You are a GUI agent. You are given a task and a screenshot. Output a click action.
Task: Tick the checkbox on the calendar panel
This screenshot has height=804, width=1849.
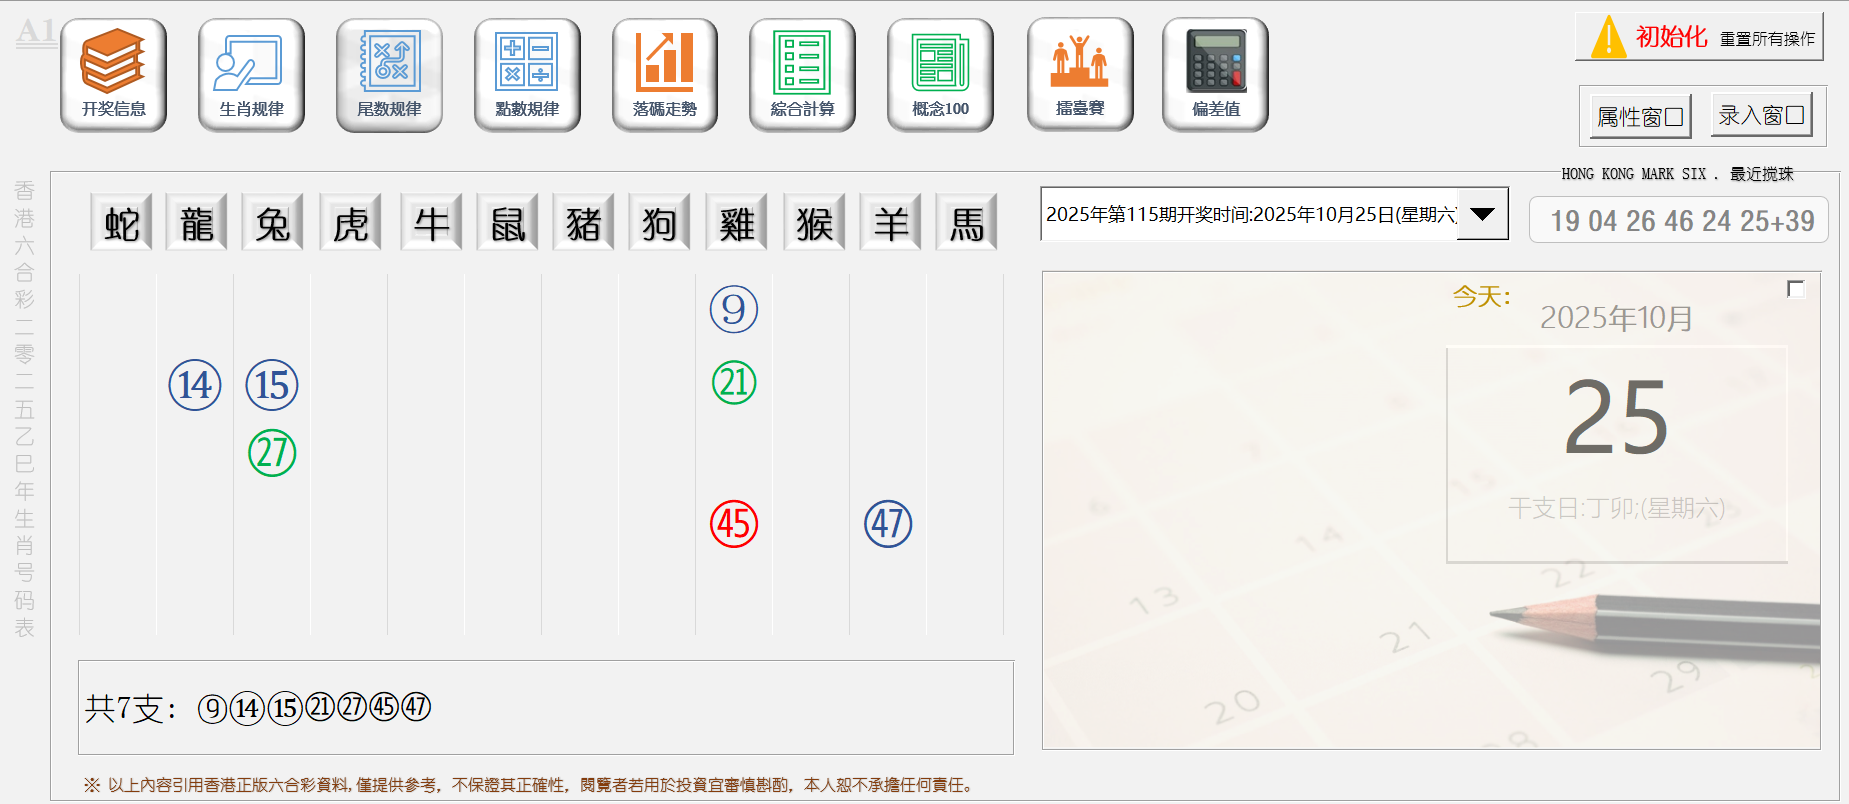[x=1796, y=289]
